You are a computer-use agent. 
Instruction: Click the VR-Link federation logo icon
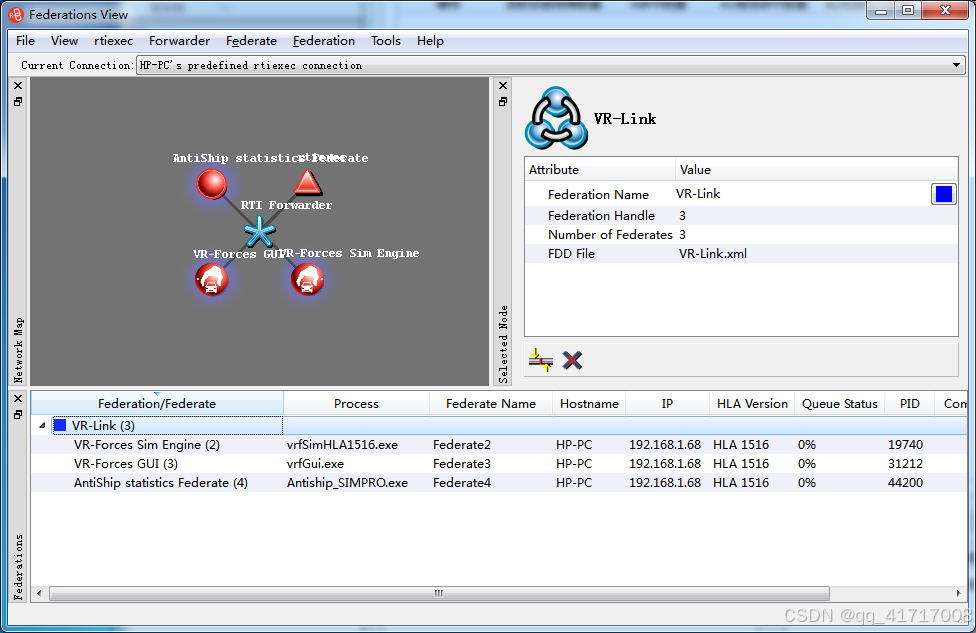click(x=556, y=118)
